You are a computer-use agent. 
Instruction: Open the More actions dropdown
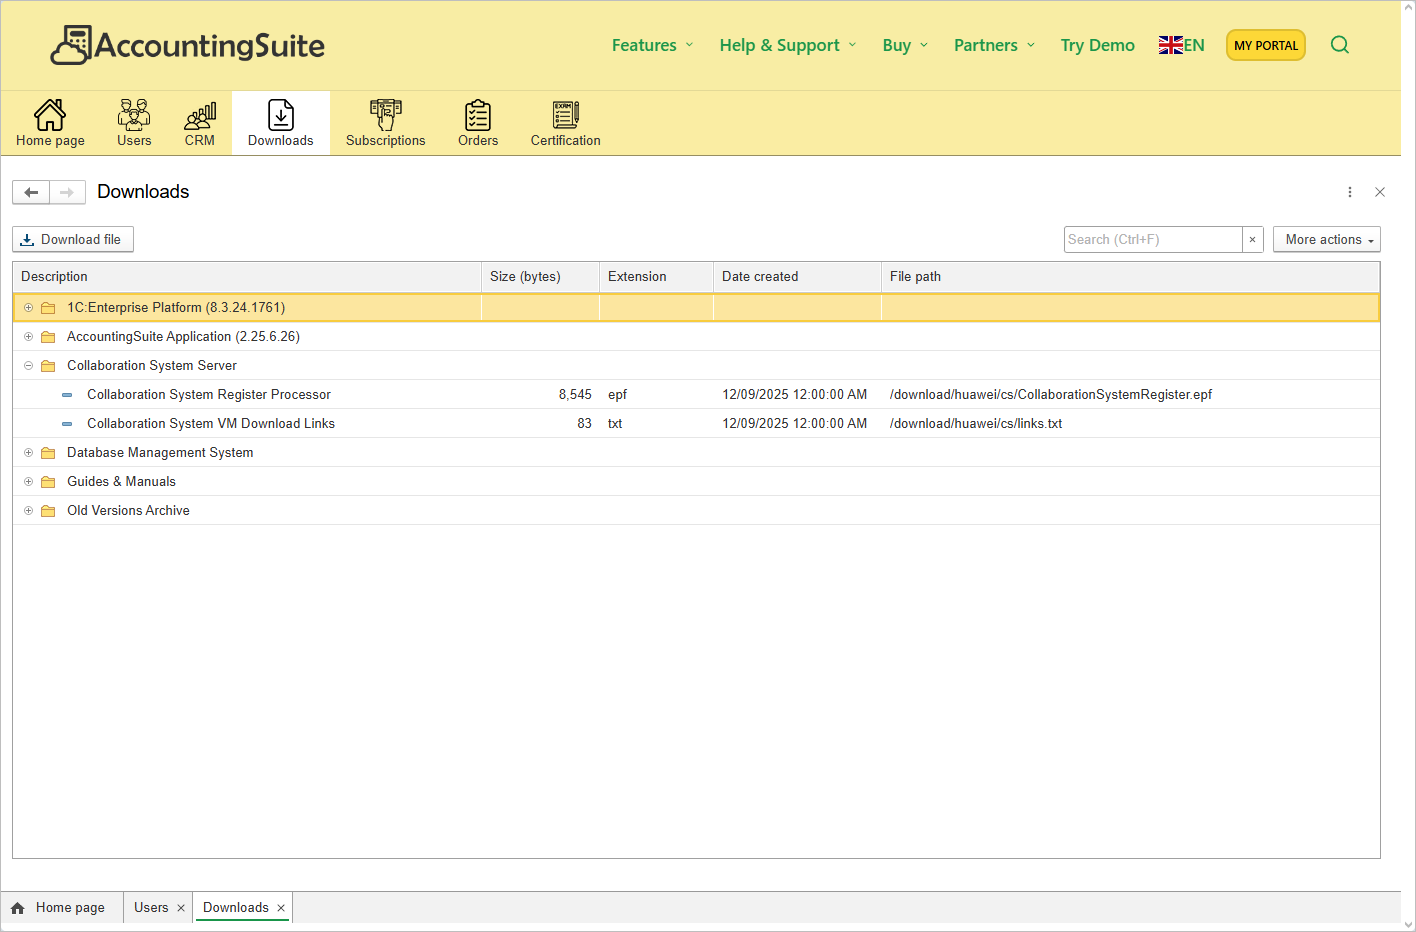tap(1327, 239)
